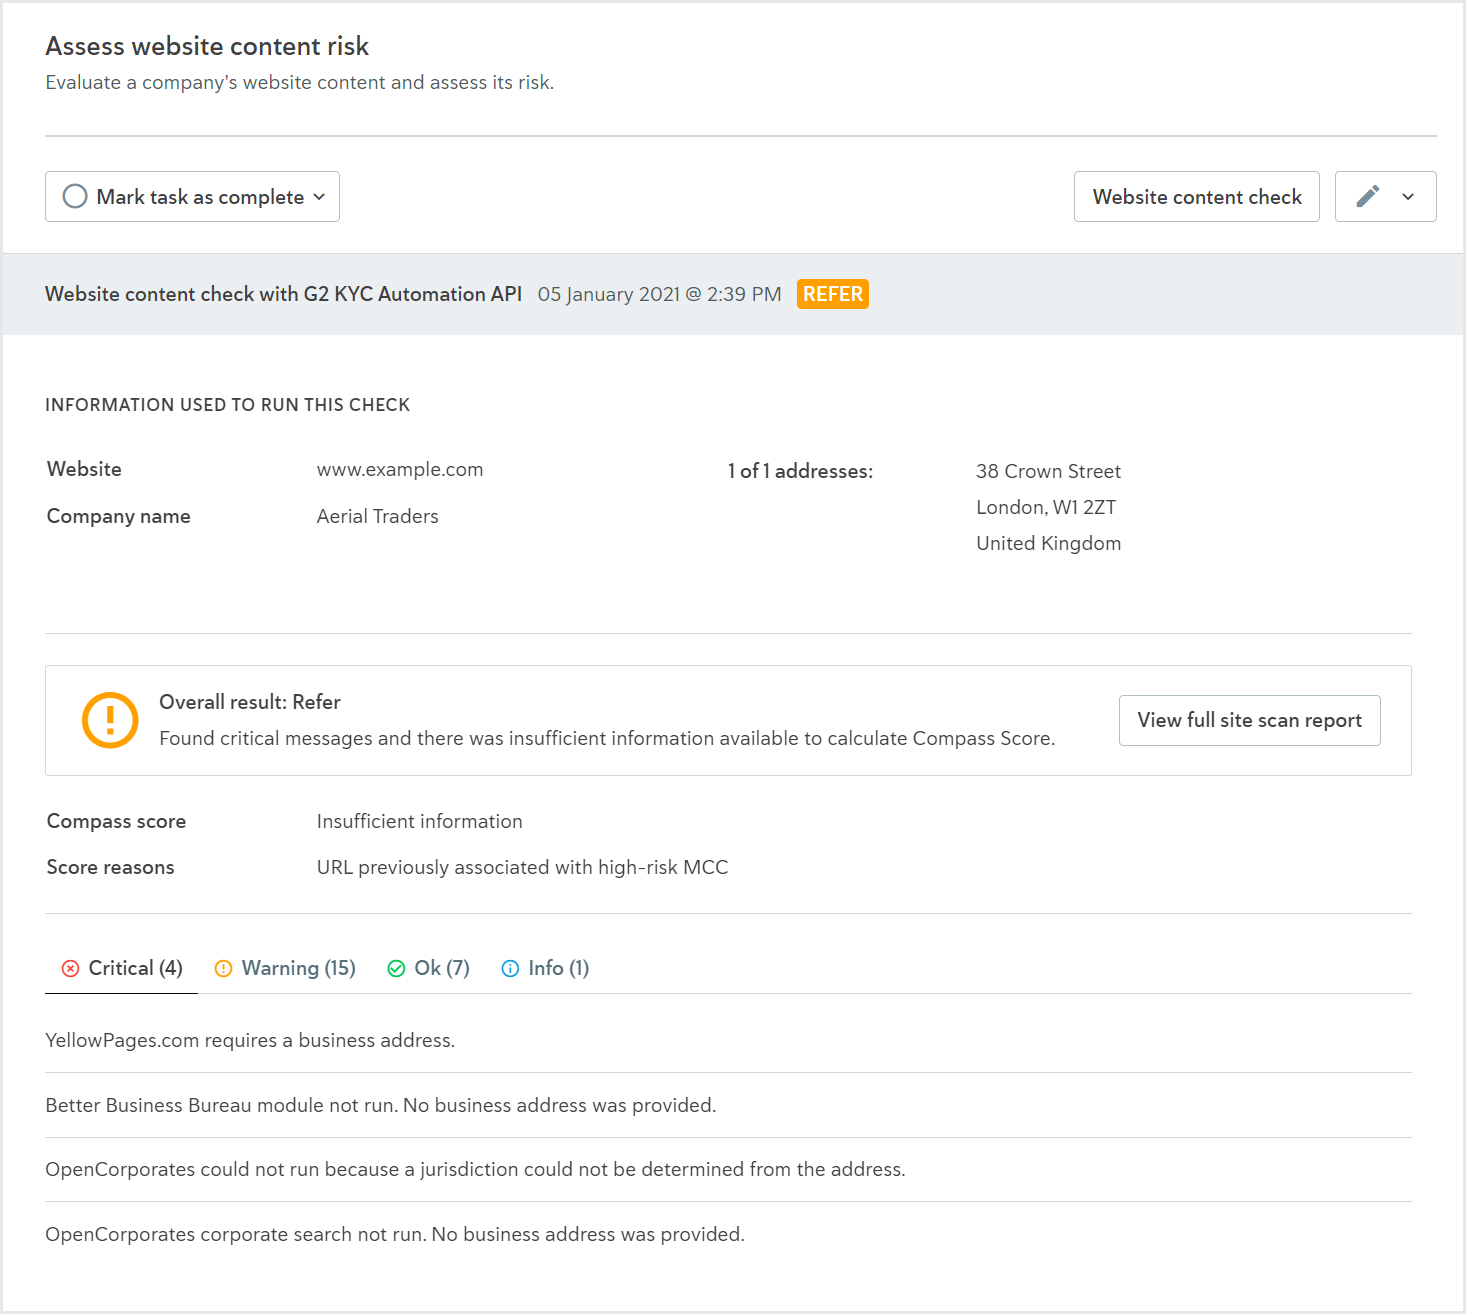This screenshot has height=1314, width=1466.
Task: Switch to the Warning (15) tab
Action: (286, 968)
